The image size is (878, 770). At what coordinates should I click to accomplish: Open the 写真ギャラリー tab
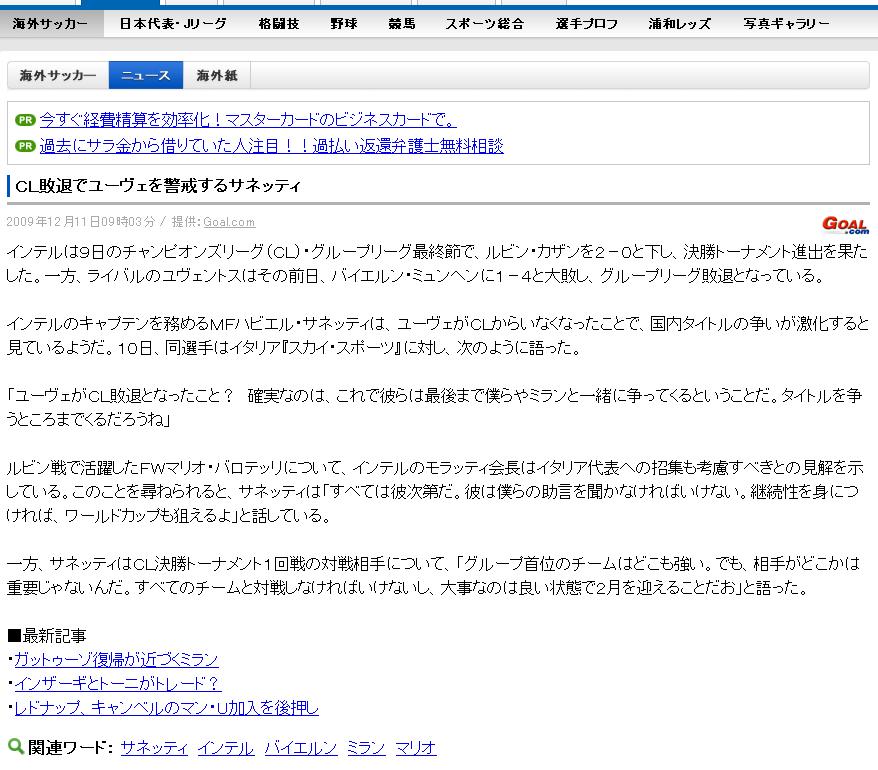786,24
